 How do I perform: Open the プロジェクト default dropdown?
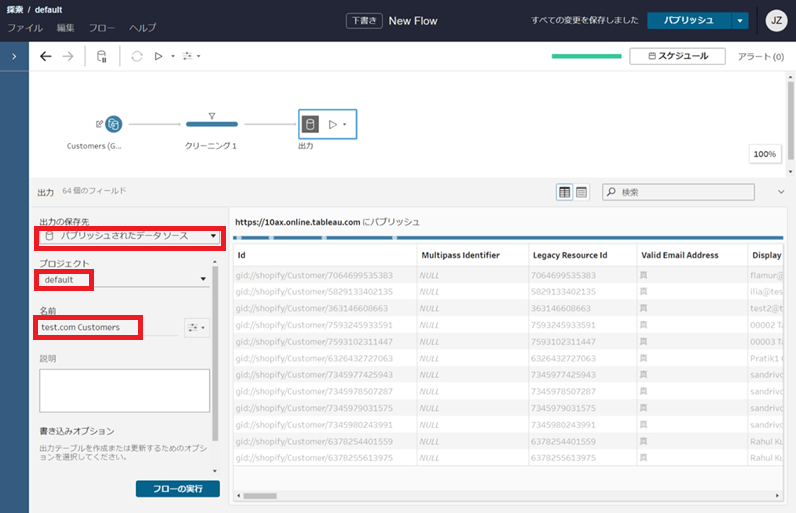[125, 280]
